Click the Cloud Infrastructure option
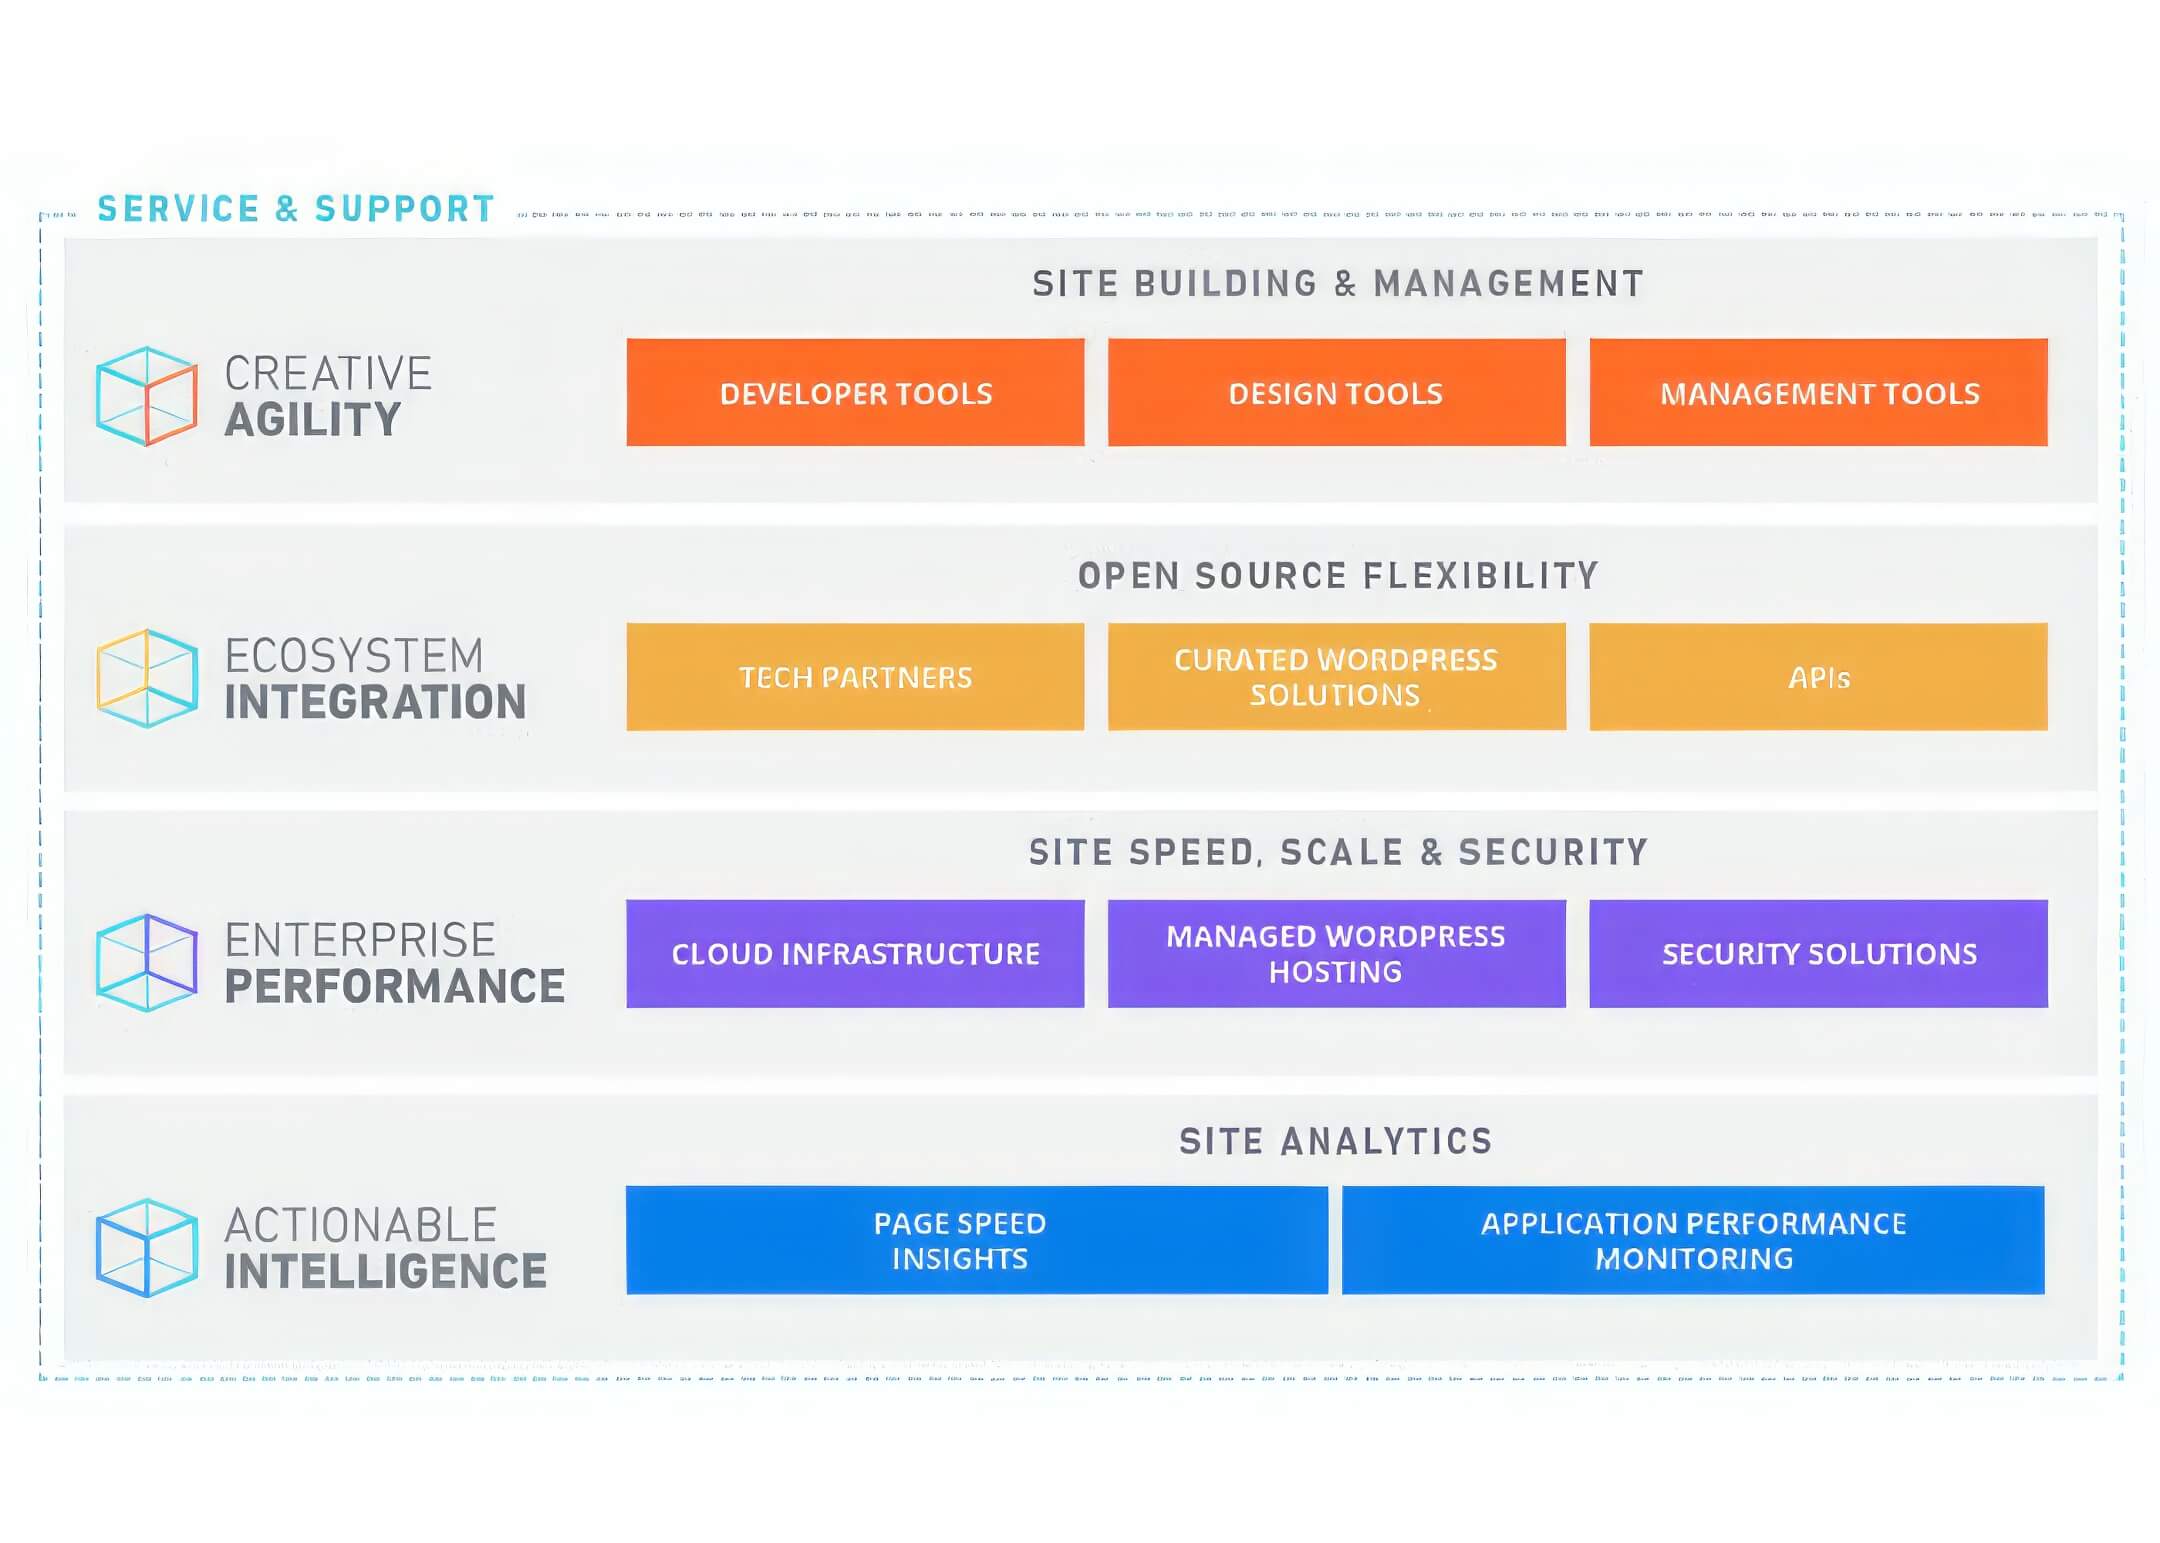The width and height of the screenshot is (2160, 1543). tap(853, 955)
